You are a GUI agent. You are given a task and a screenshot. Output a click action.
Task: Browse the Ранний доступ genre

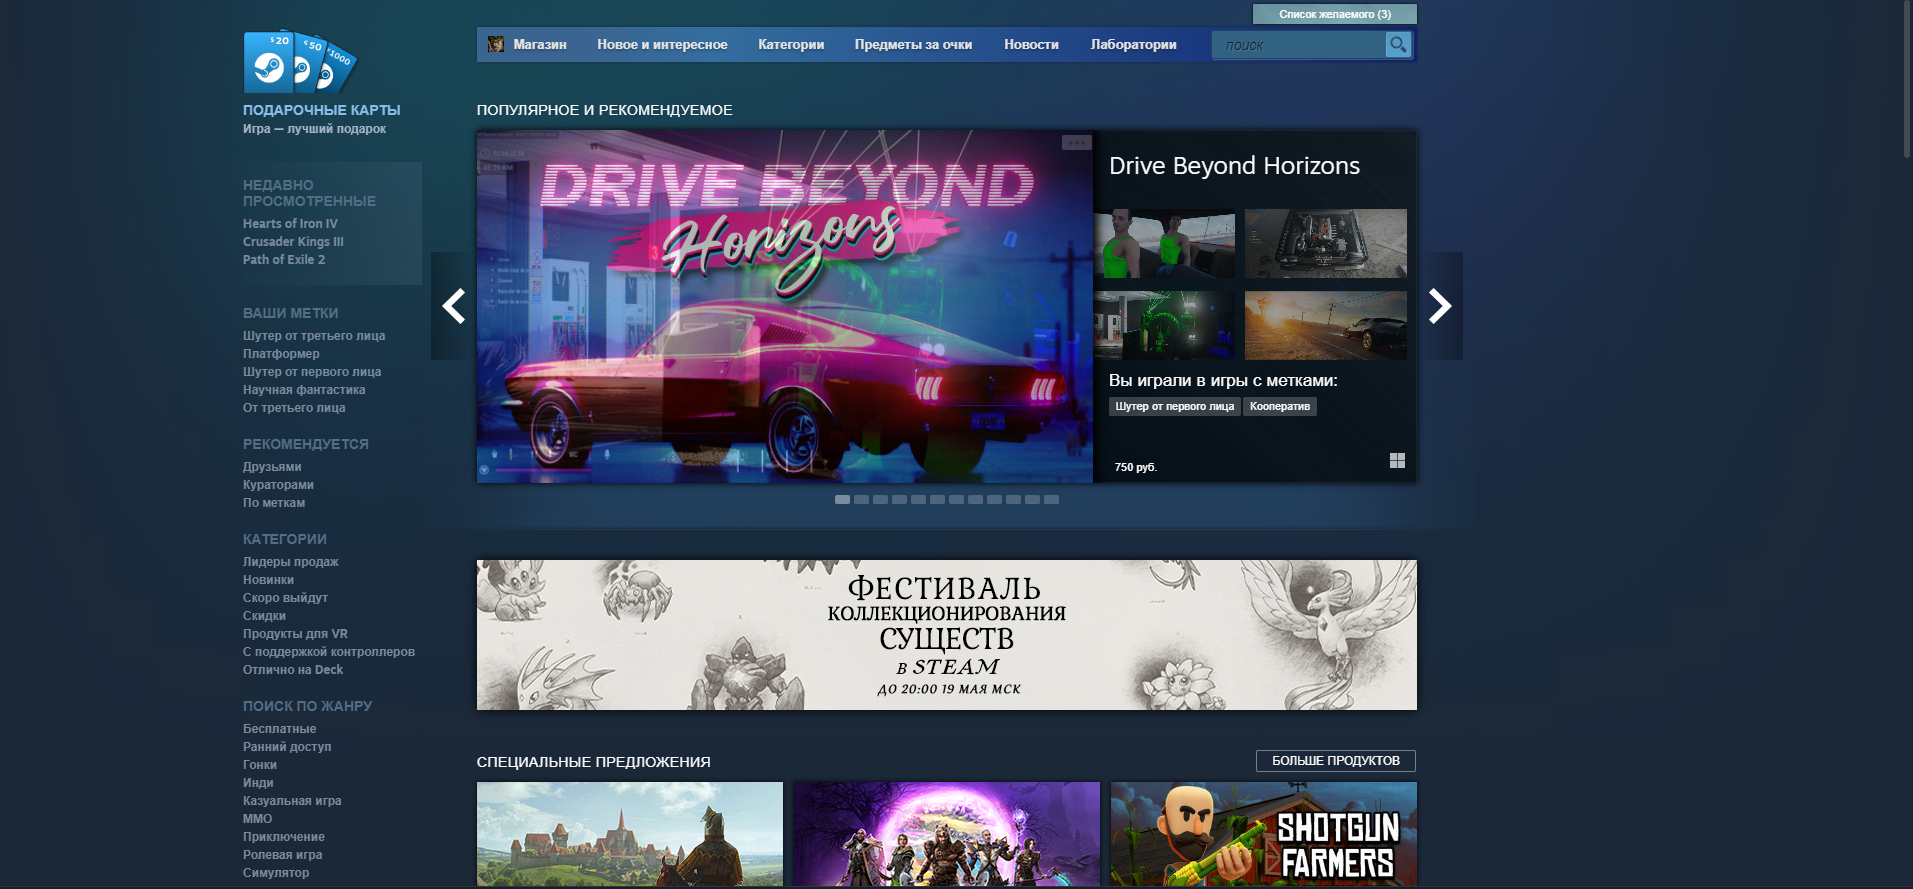pos(287,747)
